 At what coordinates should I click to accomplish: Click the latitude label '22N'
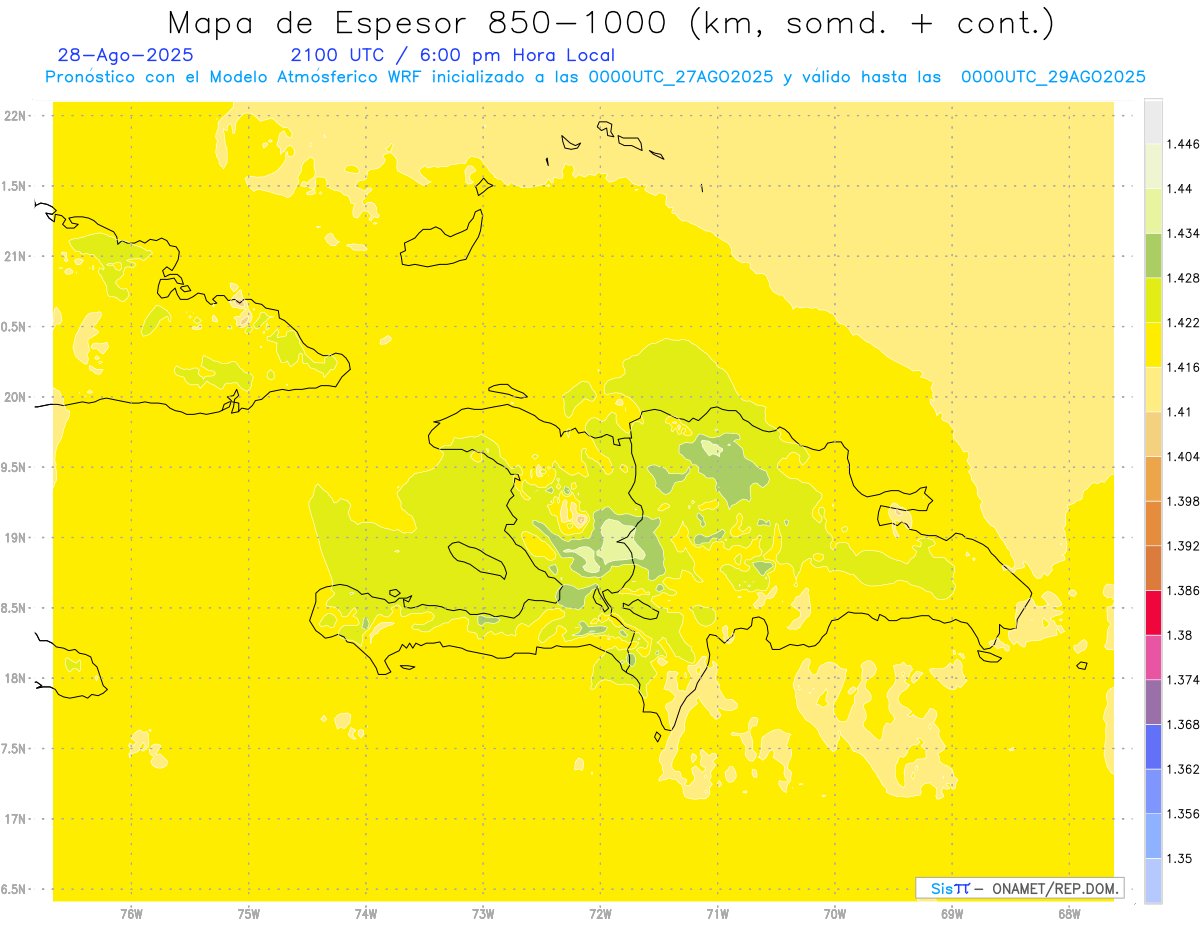(15, 116)
